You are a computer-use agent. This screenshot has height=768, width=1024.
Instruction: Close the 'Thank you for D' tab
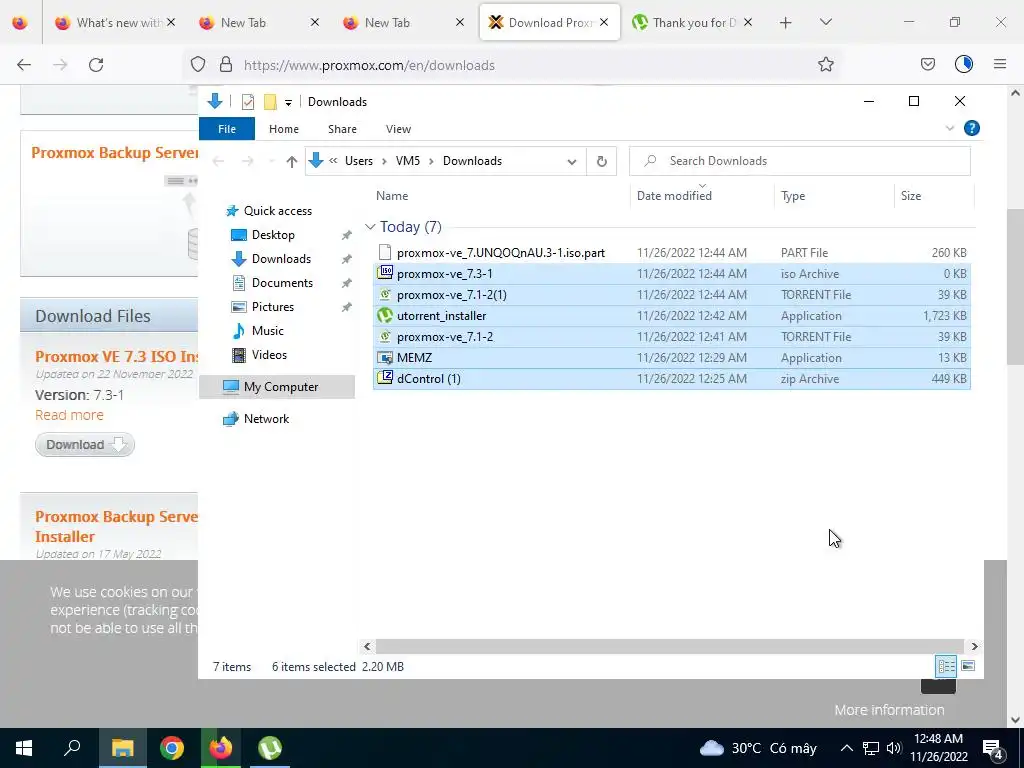[x=748, y=22]
